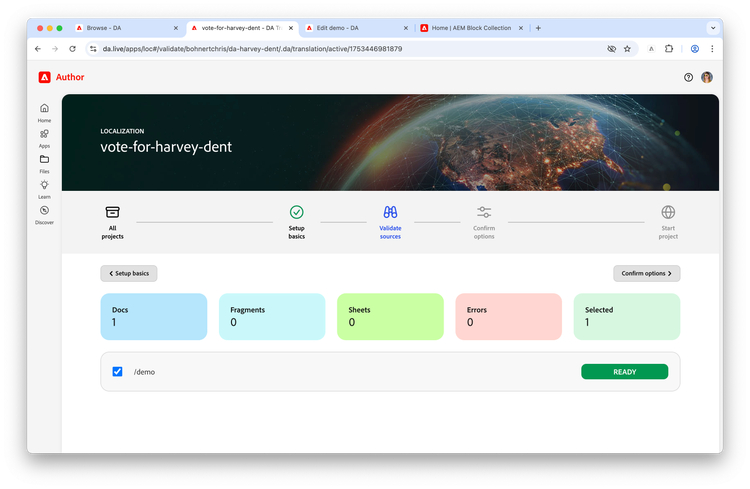Select Validate sources binoculars step

coord(390,212)
